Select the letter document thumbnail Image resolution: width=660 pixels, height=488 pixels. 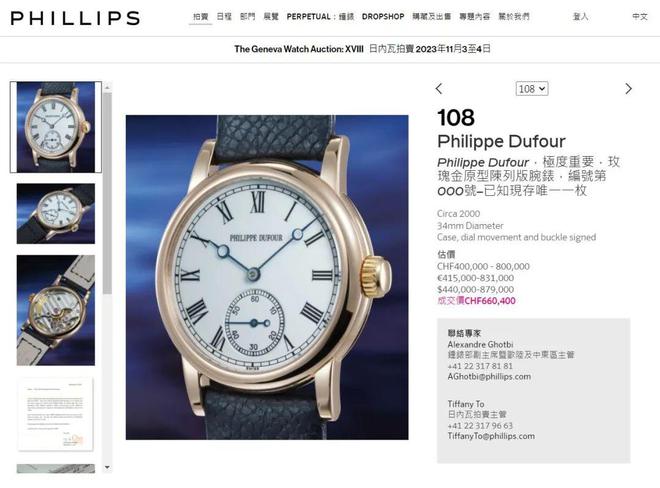[56, 414]
